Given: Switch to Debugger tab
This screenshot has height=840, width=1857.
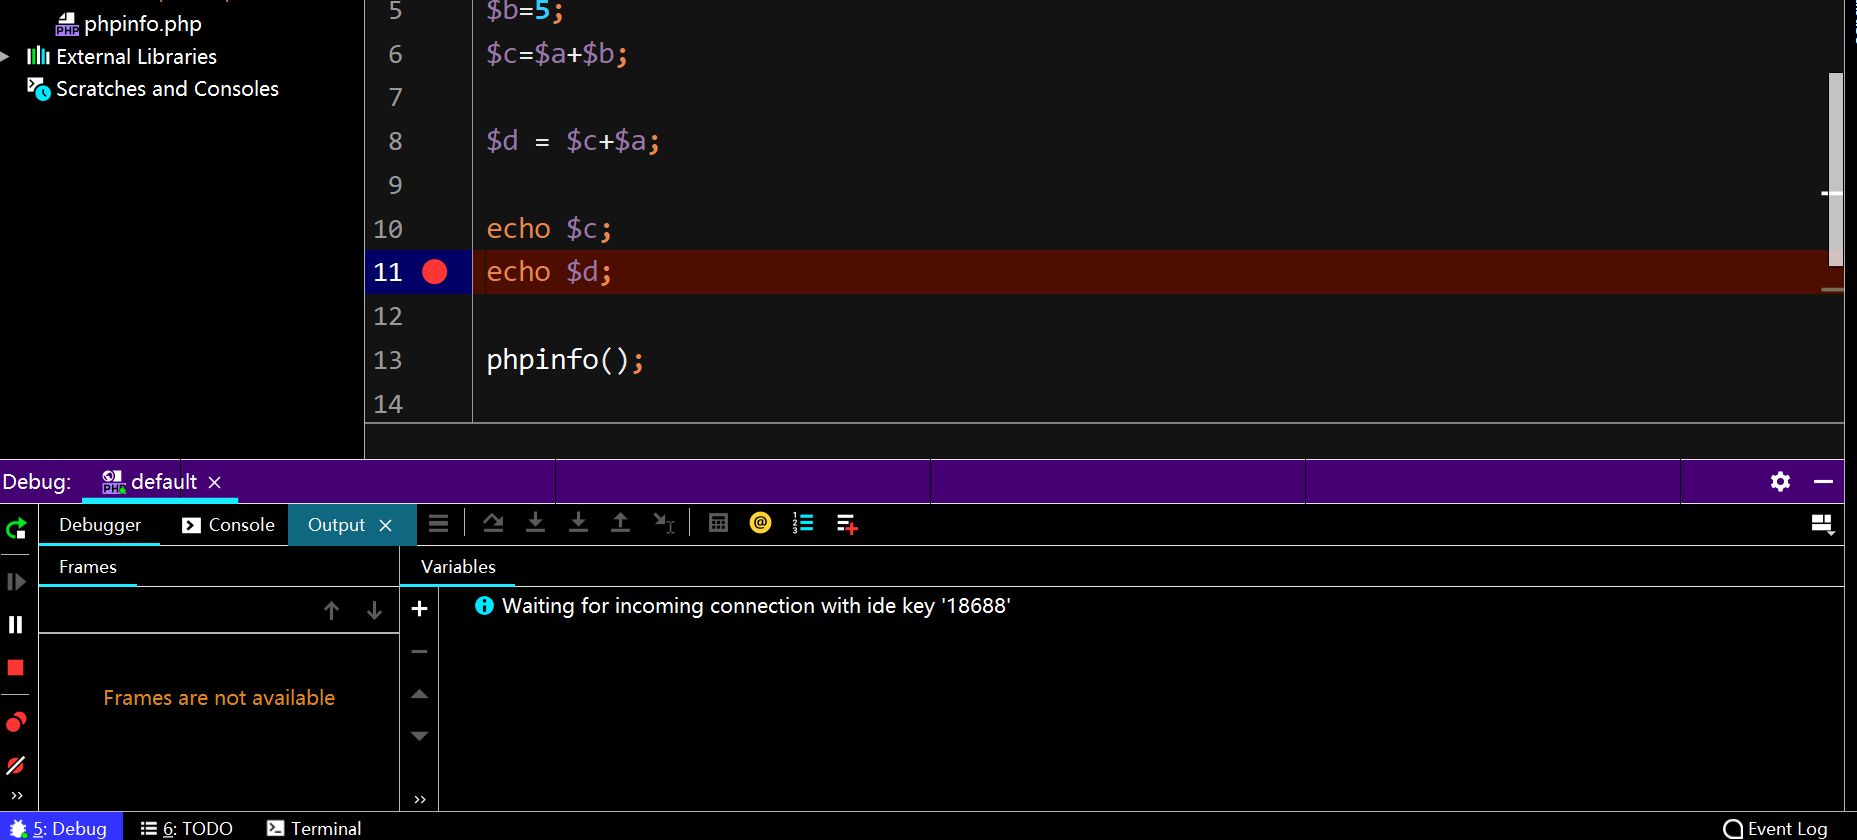Looking at the screenshot, I should [100, 525].
